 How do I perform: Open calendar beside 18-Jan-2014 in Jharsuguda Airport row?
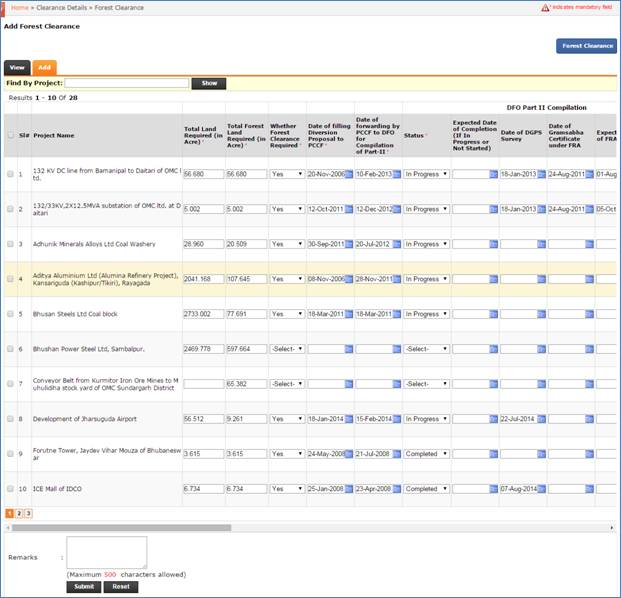[349, 419]
